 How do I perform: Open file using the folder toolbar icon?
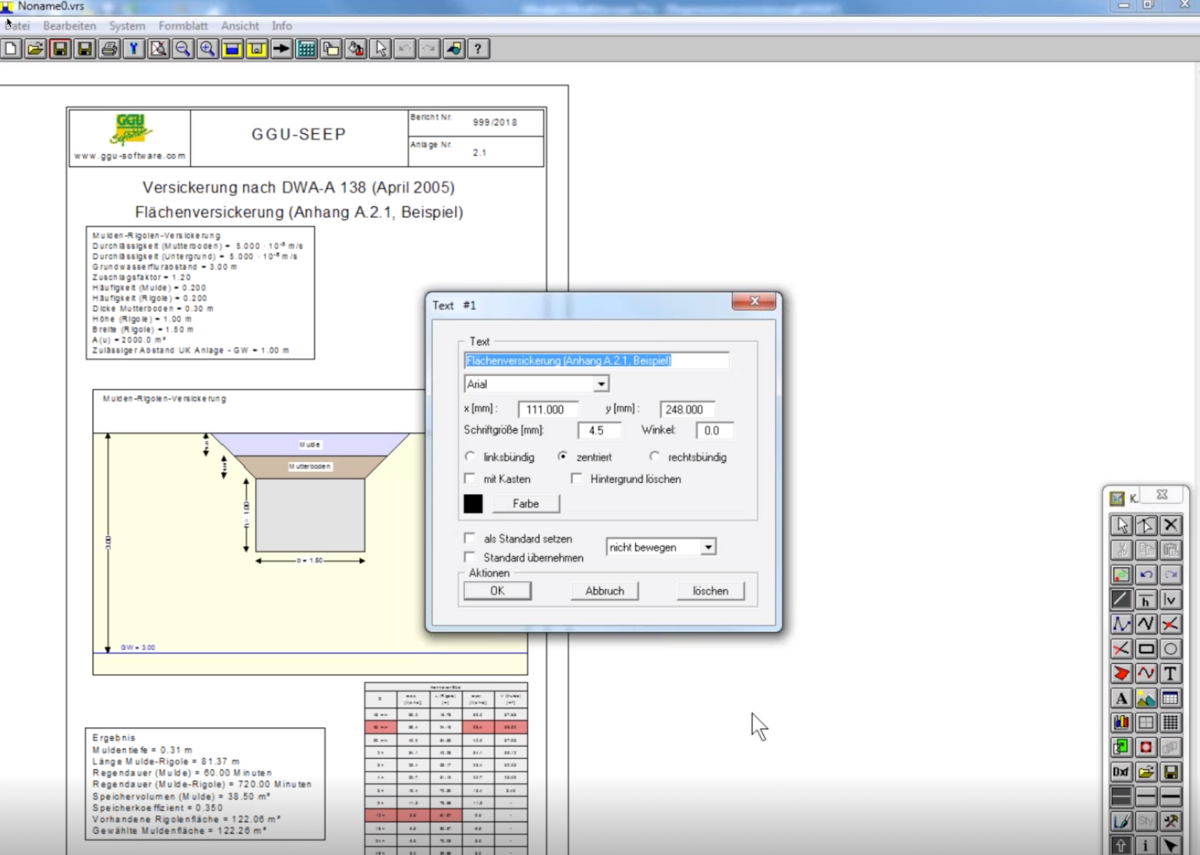(35, 49)
